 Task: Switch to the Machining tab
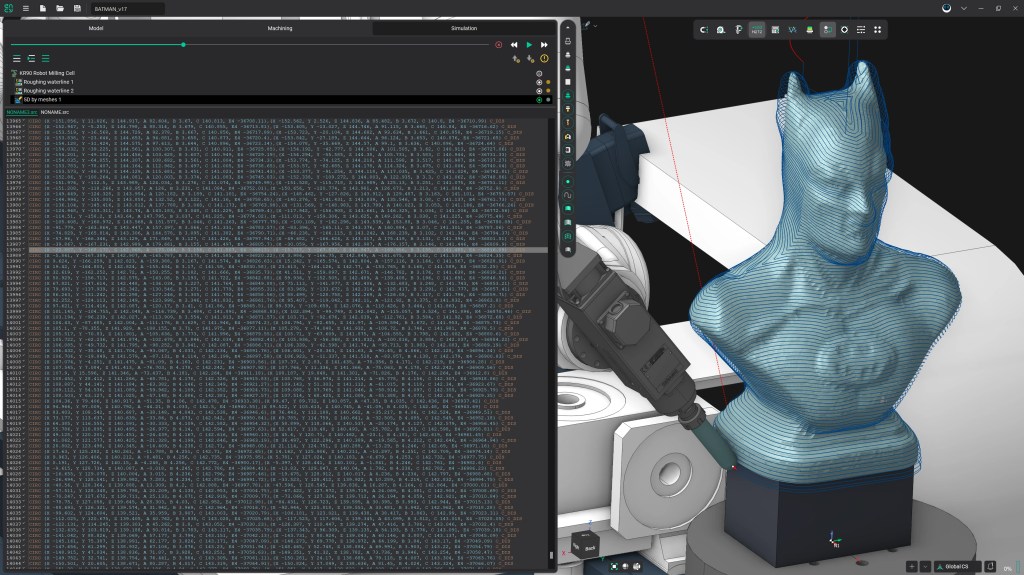280,28
